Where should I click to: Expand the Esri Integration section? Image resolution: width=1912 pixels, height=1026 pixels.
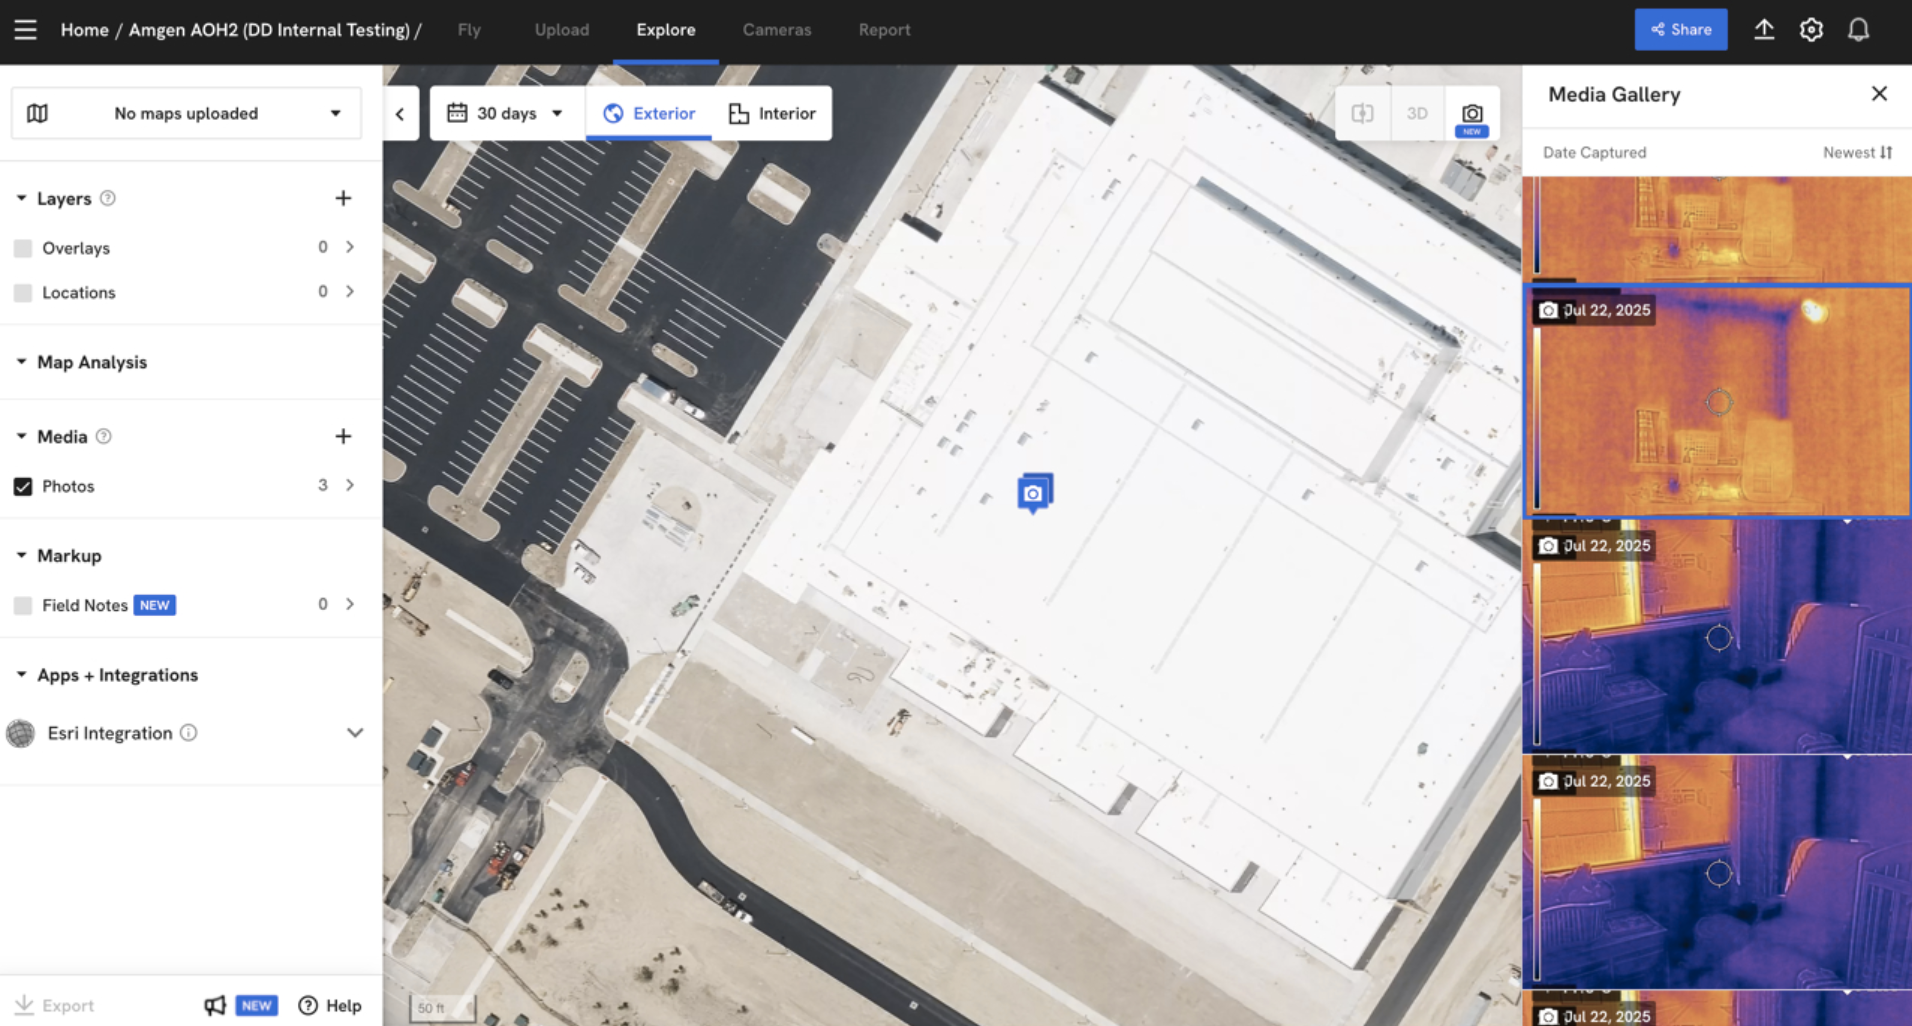pyautogui.click(x=354, y=733)
